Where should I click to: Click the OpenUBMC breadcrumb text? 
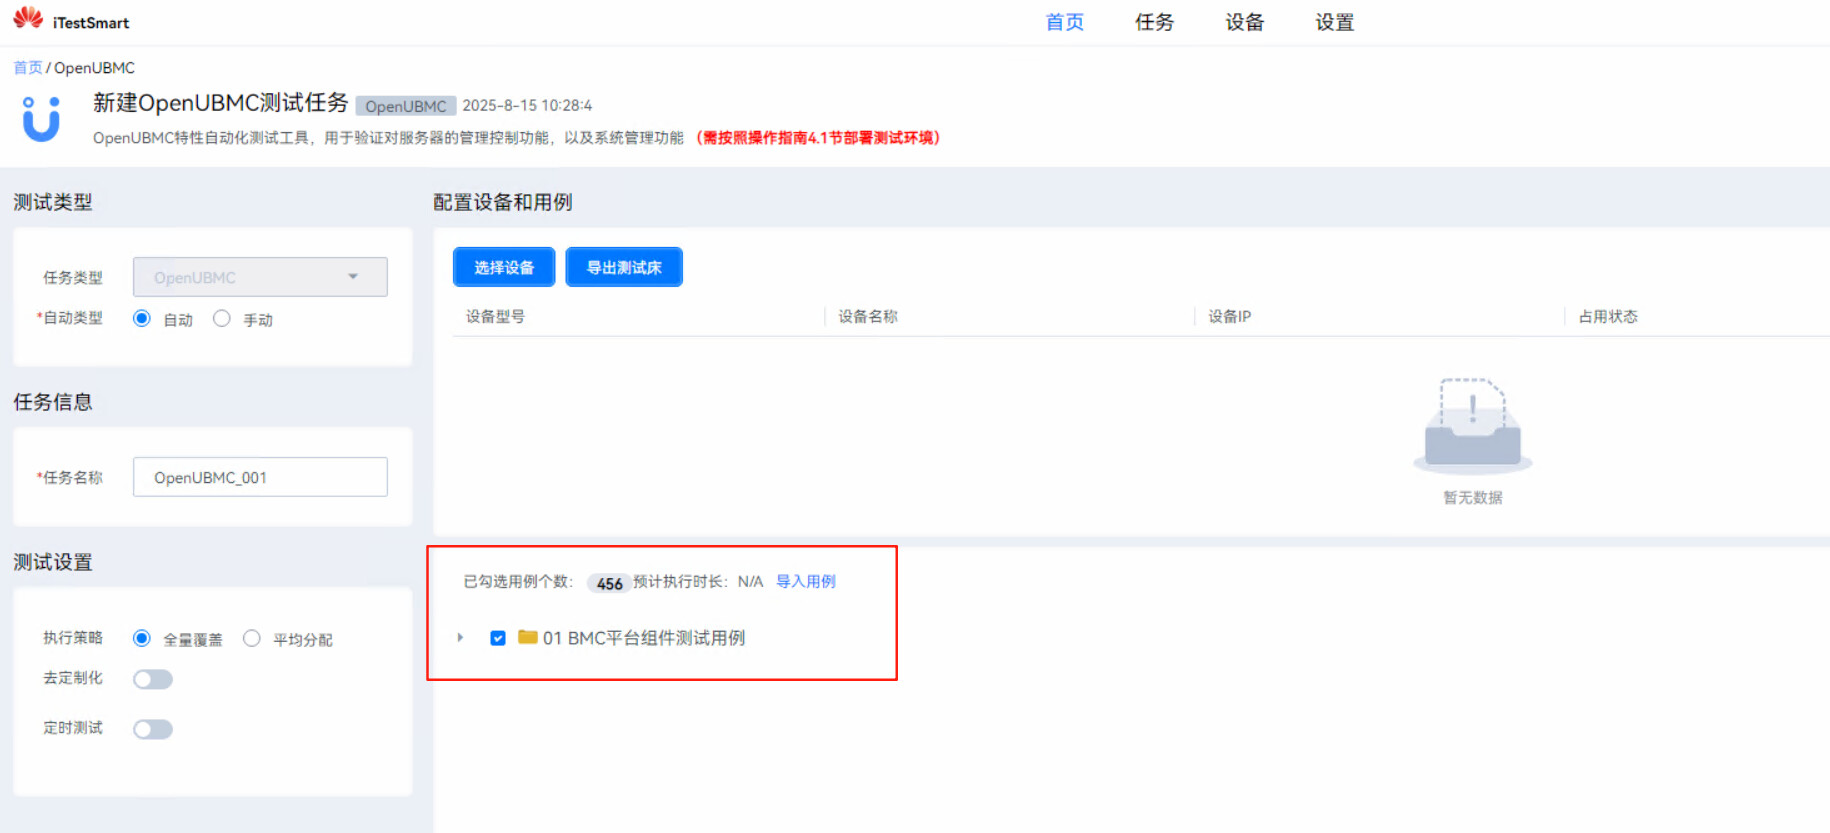point(94,67)
